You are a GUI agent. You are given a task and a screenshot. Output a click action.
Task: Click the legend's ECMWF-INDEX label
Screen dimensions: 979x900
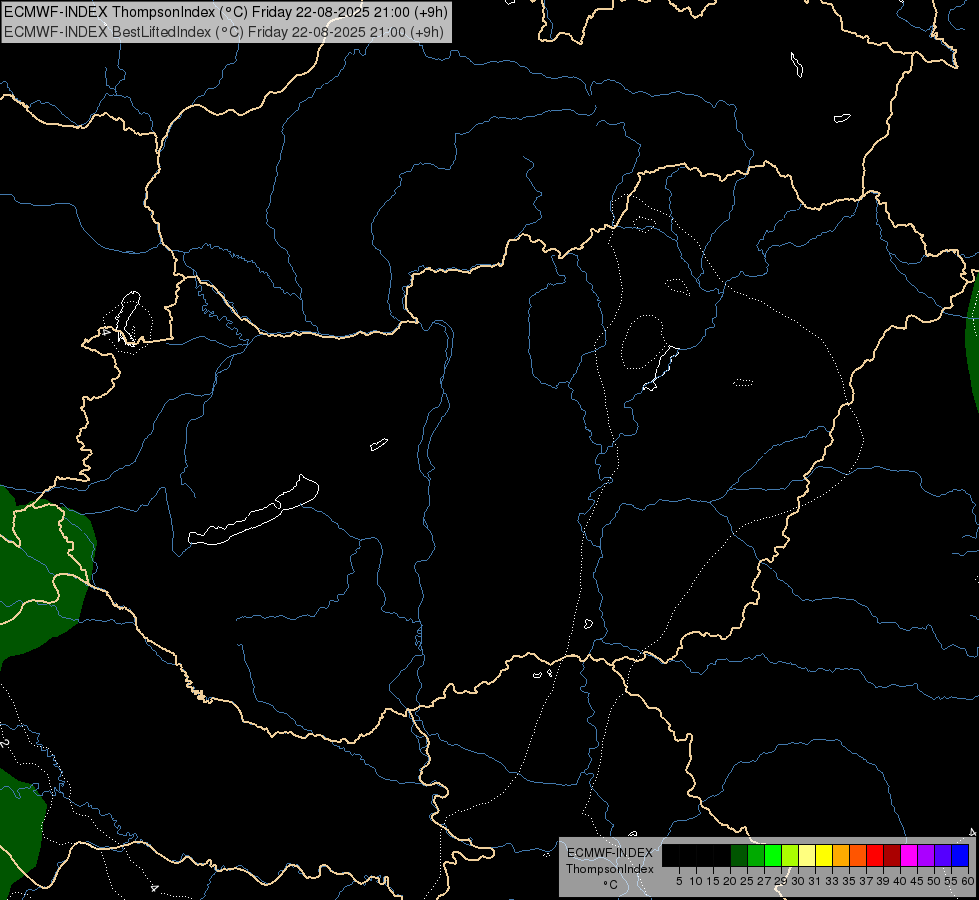coord(610,853)
